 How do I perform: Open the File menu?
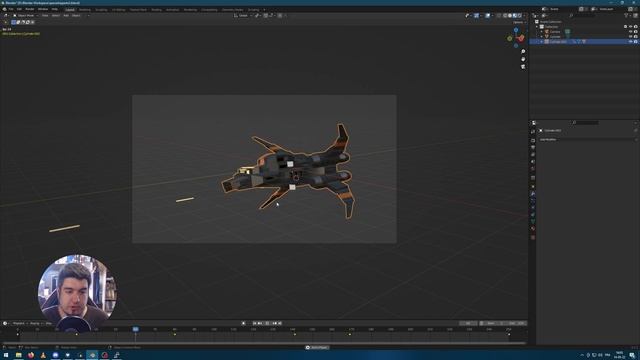pyautogui.click(x=11, y=9)
